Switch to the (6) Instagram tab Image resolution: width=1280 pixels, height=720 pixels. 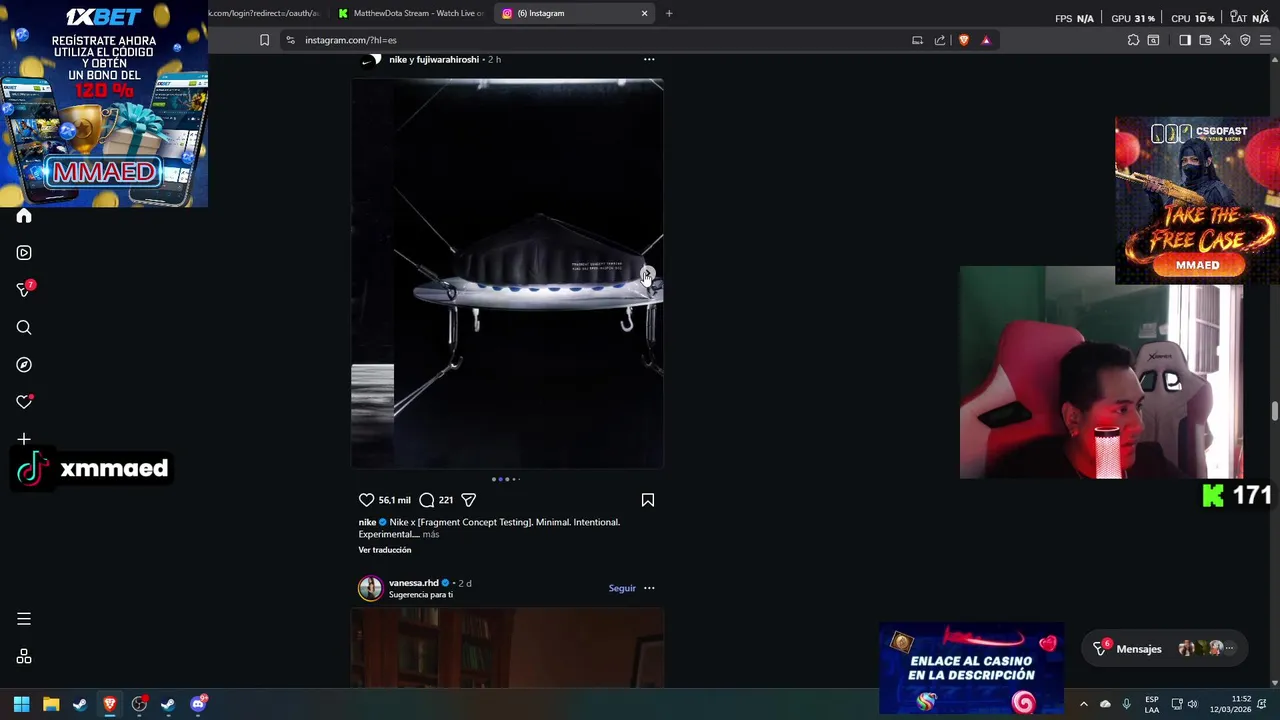575,13
